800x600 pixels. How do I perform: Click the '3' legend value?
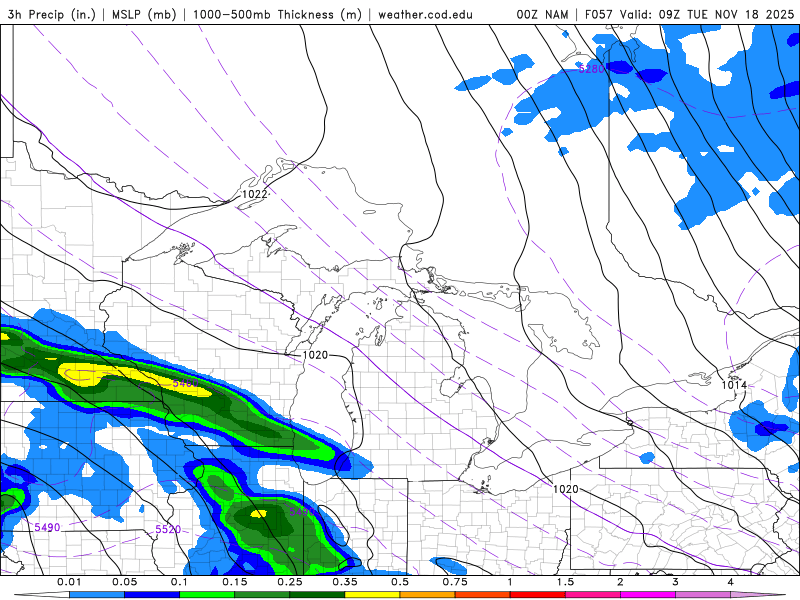pos(676,582)
